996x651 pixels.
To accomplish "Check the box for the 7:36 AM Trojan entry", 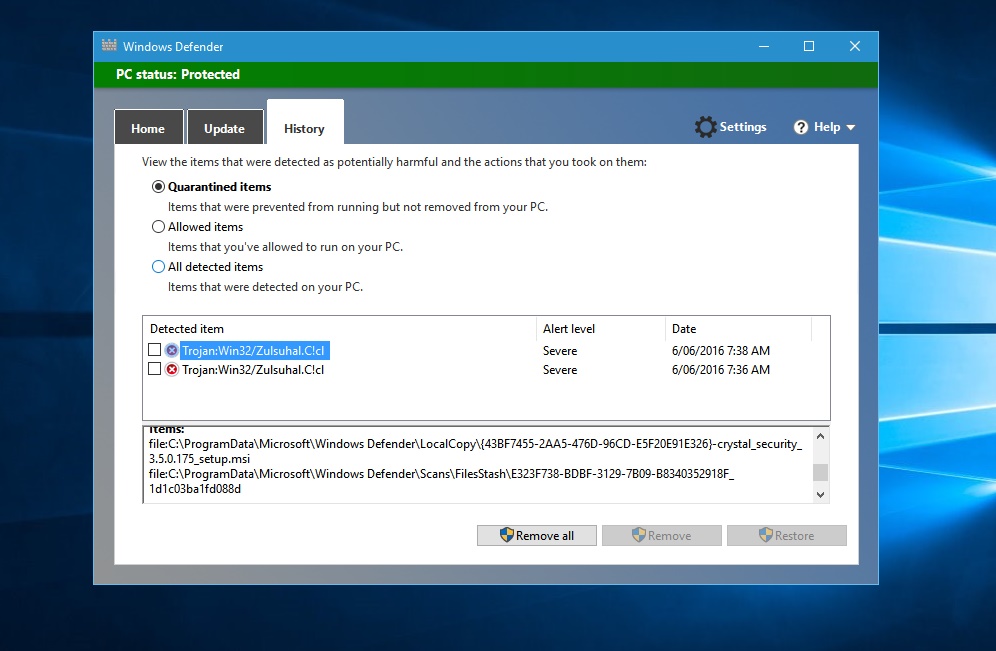I will (154, 368).
